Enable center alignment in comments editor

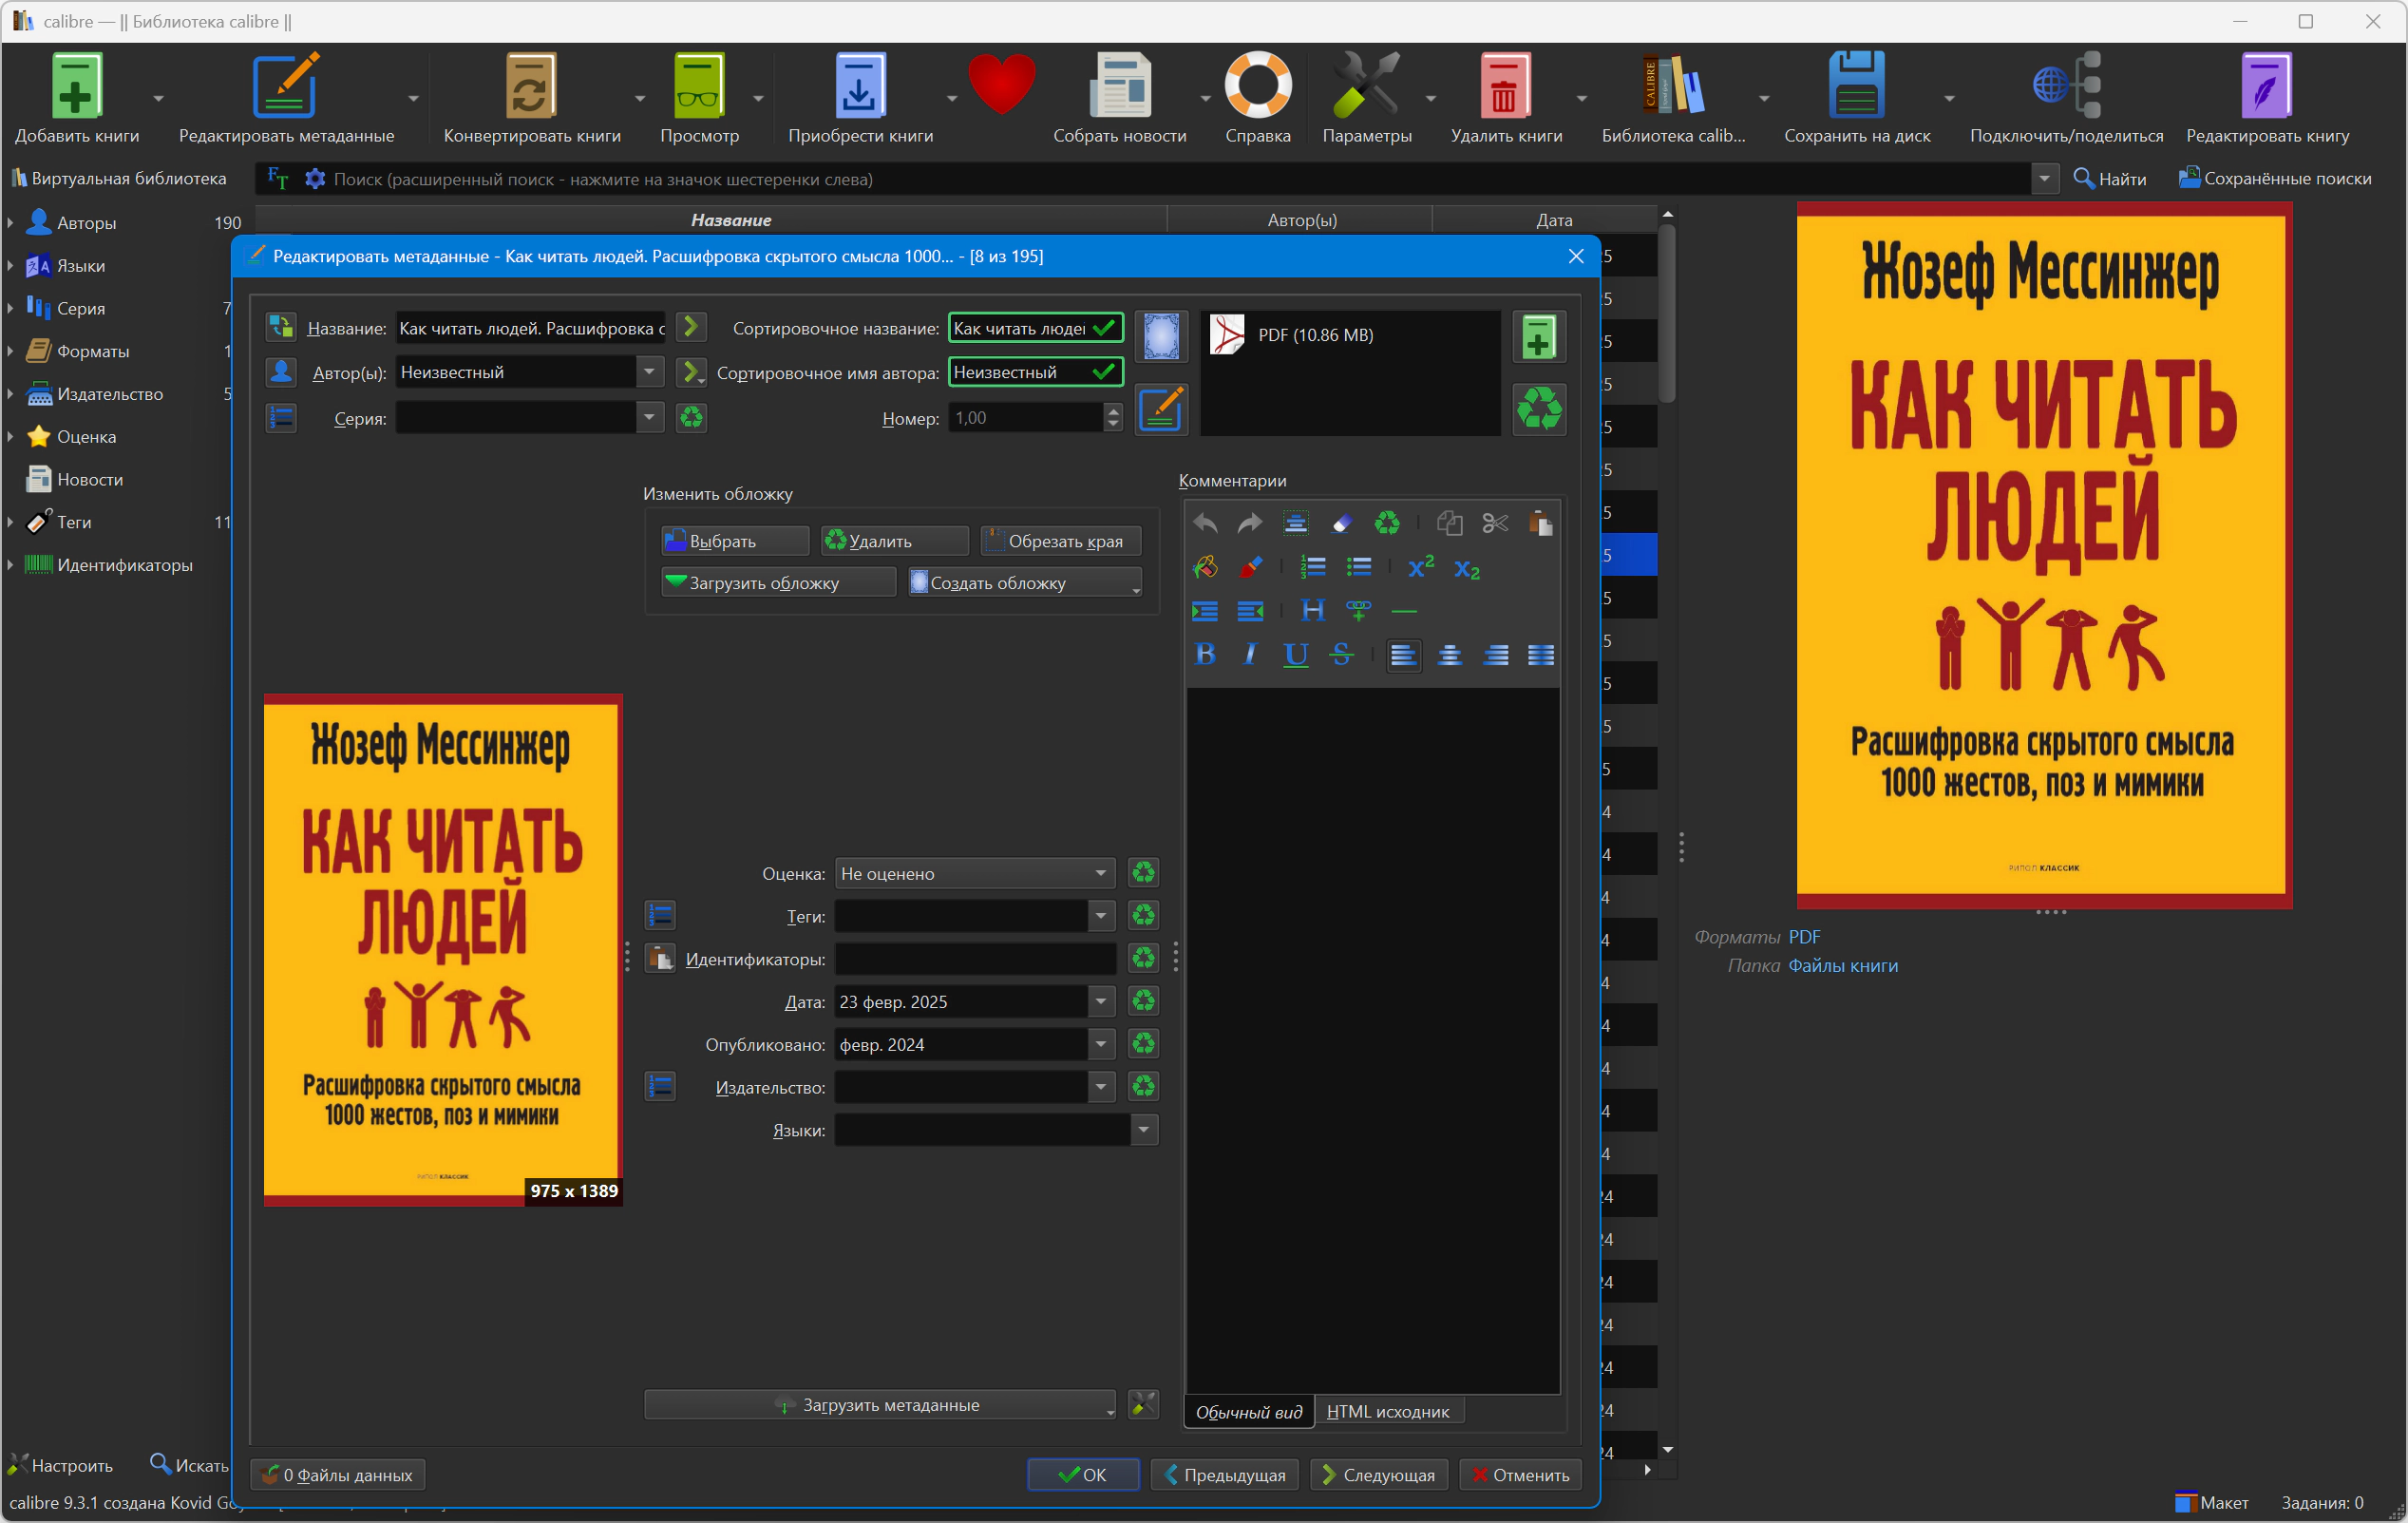(x=1449, y=654)
